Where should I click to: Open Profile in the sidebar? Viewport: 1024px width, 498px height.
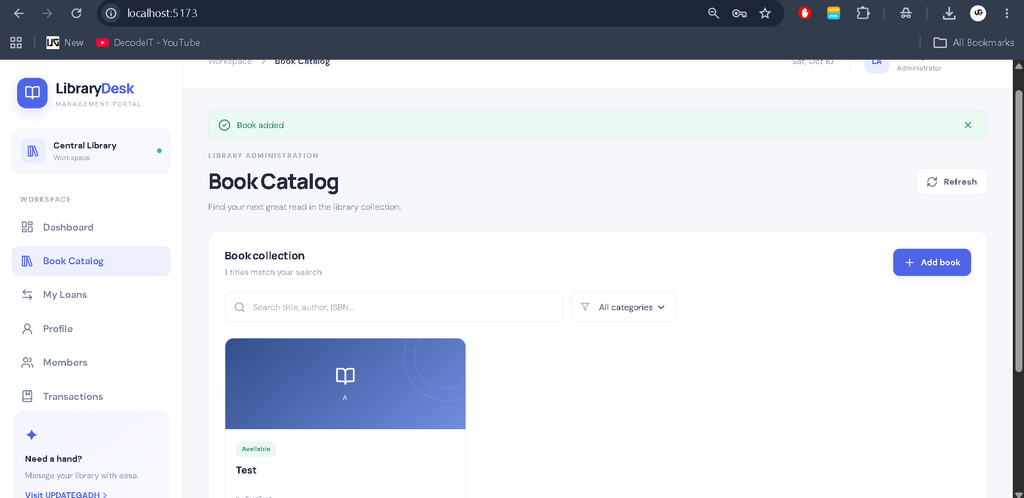(x=91, y=328)
